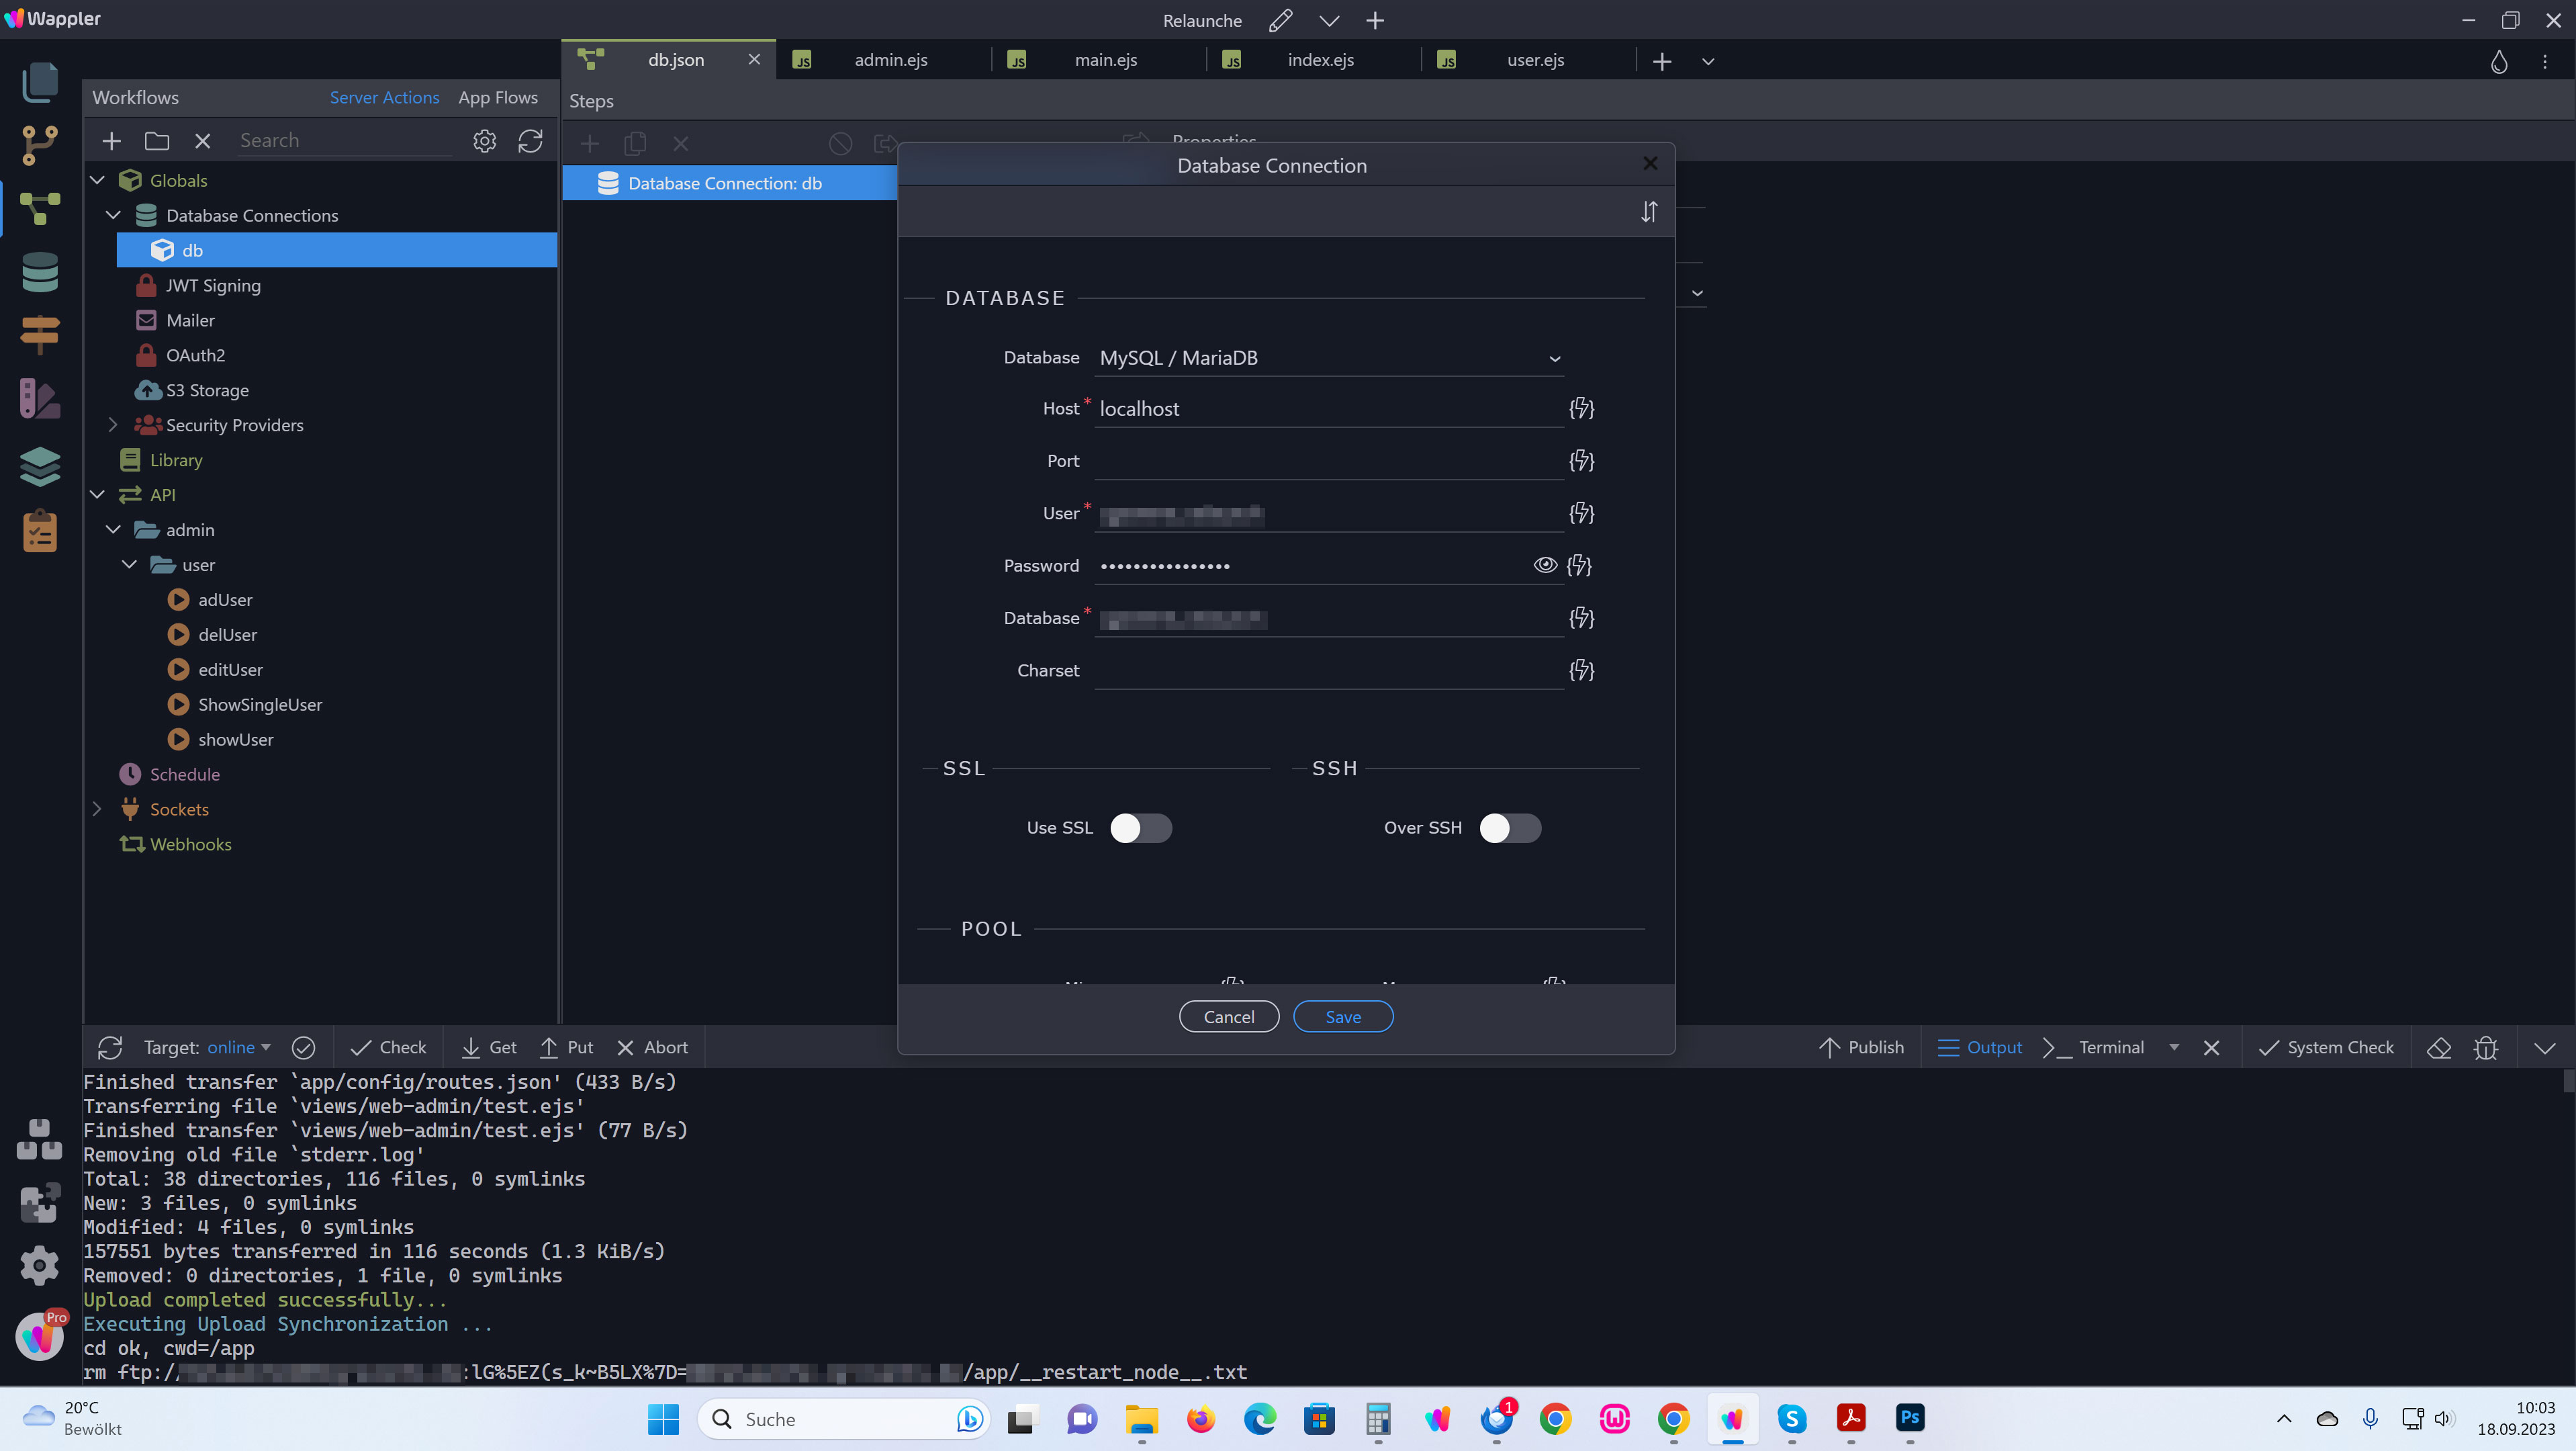Enable the Over SSH toggle
2576x1451 pixels.
[x=1509, y=828]
